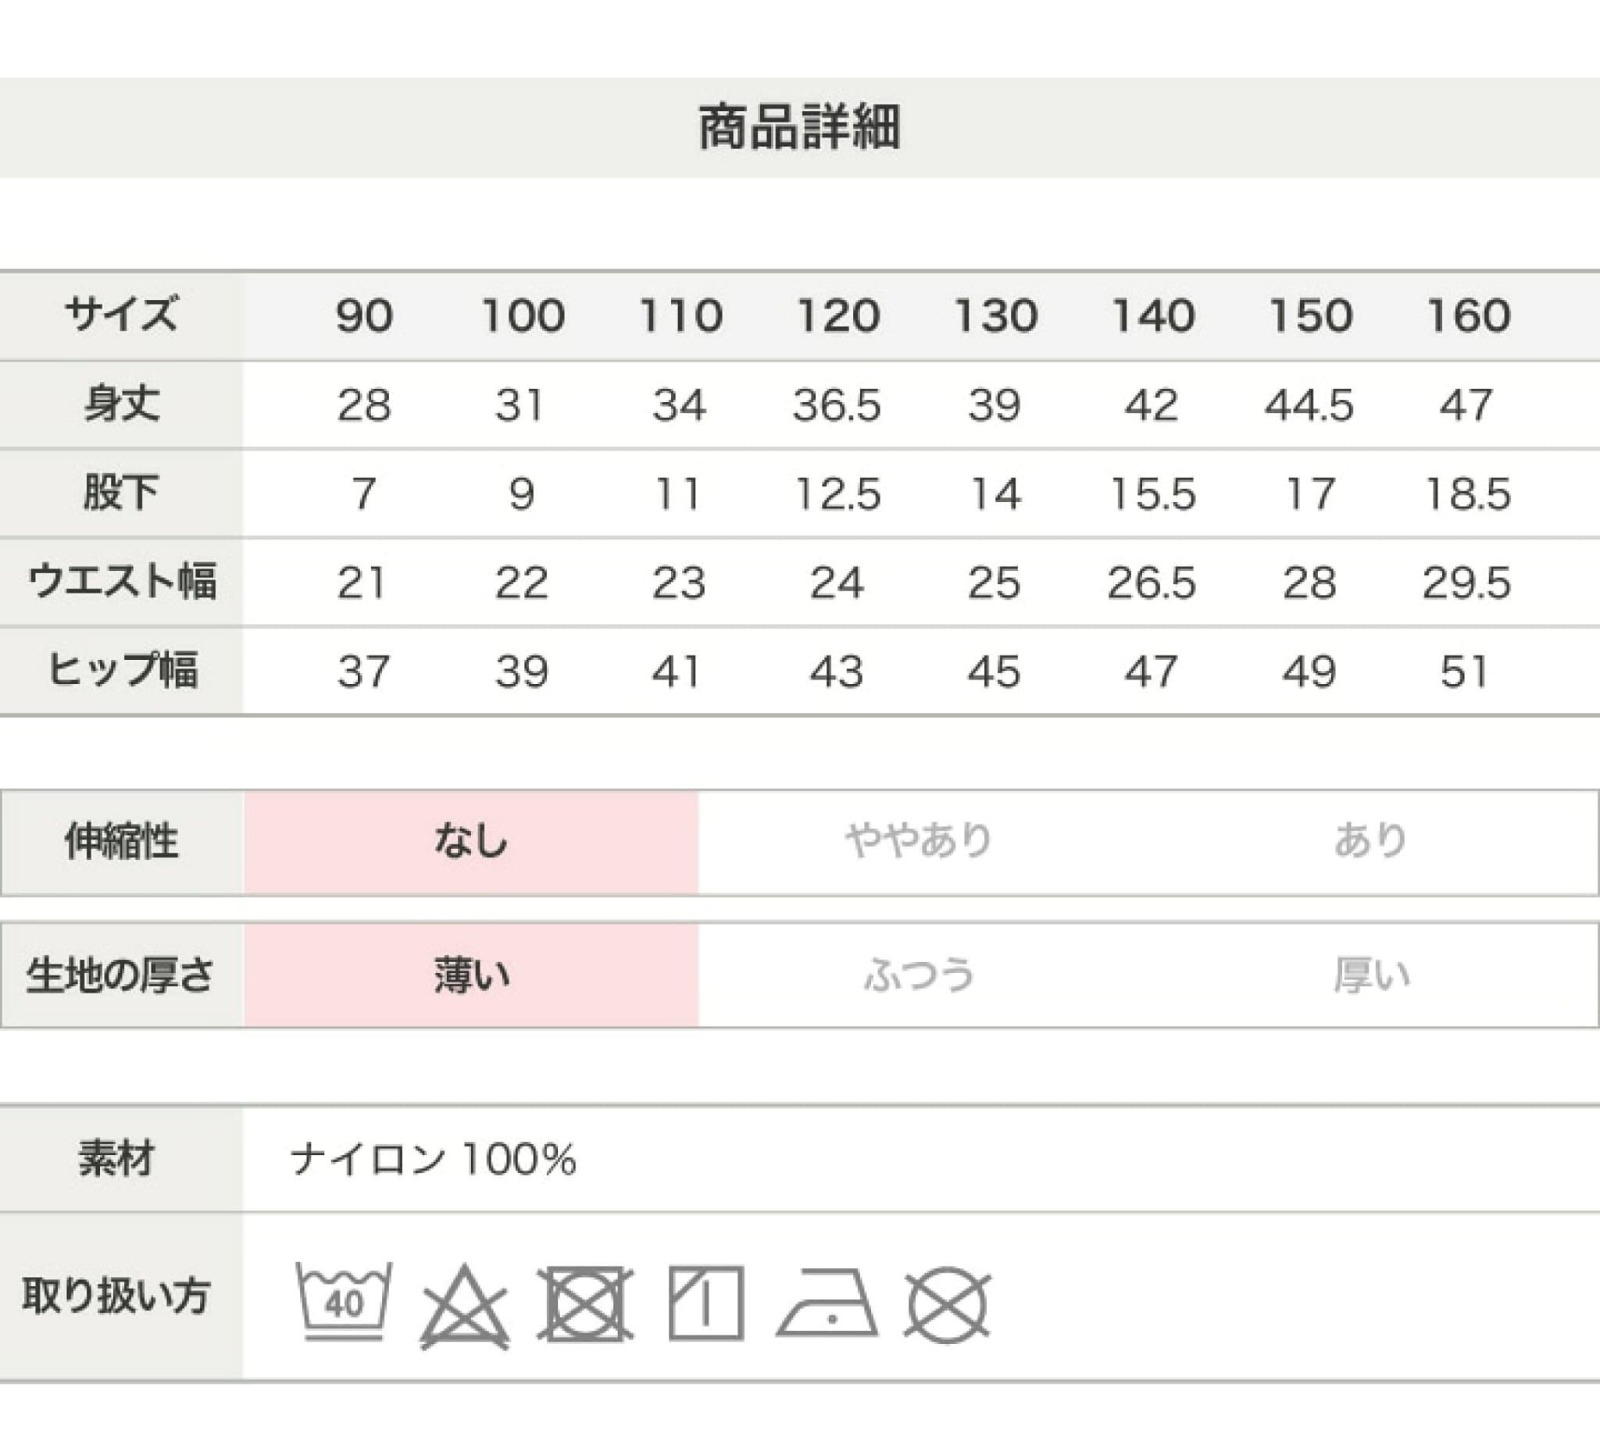Image resolution: width=1600 pixels, height=1444 pixels.
Task: Click the size 120 column header
Action: point(838,316)
